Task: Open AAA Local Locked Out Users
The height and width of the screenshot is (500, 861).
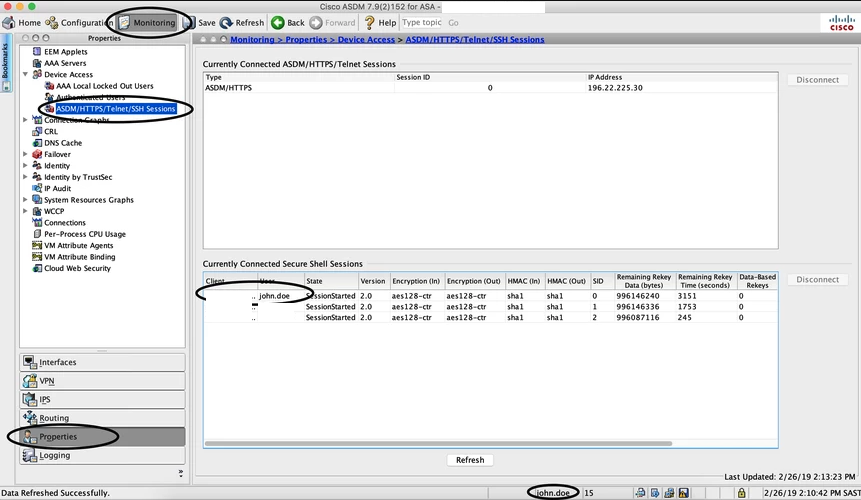Action: 104,86
